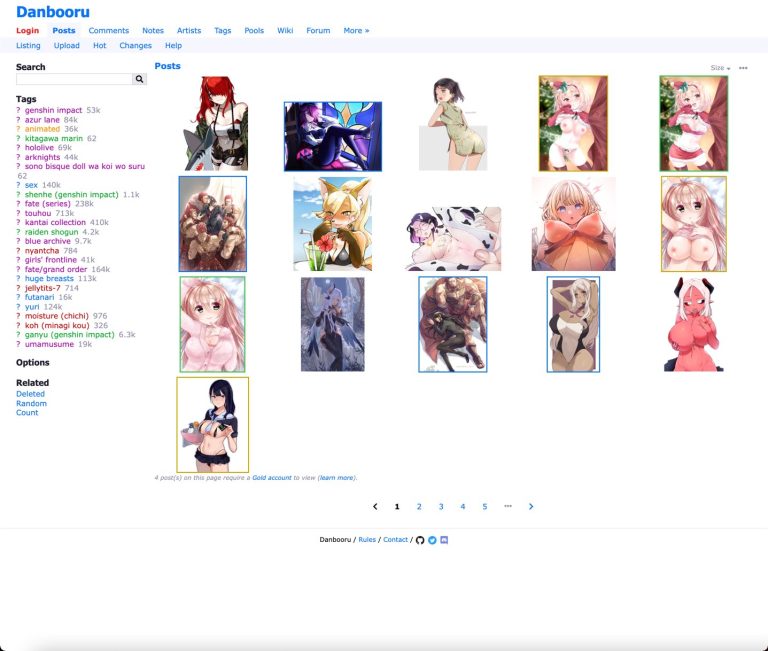Click the Deleted link under Related
This screenshot has width=768, height=651.
pyautogui.click(x=30, y=394)
